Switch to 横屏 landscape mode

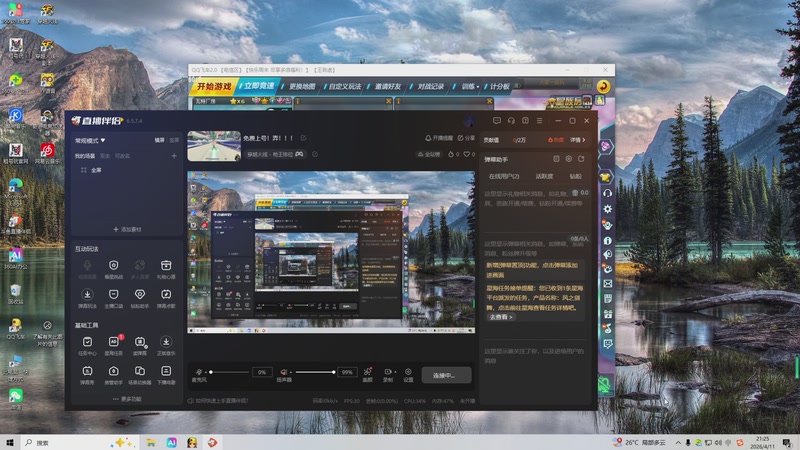coord(160,140)
